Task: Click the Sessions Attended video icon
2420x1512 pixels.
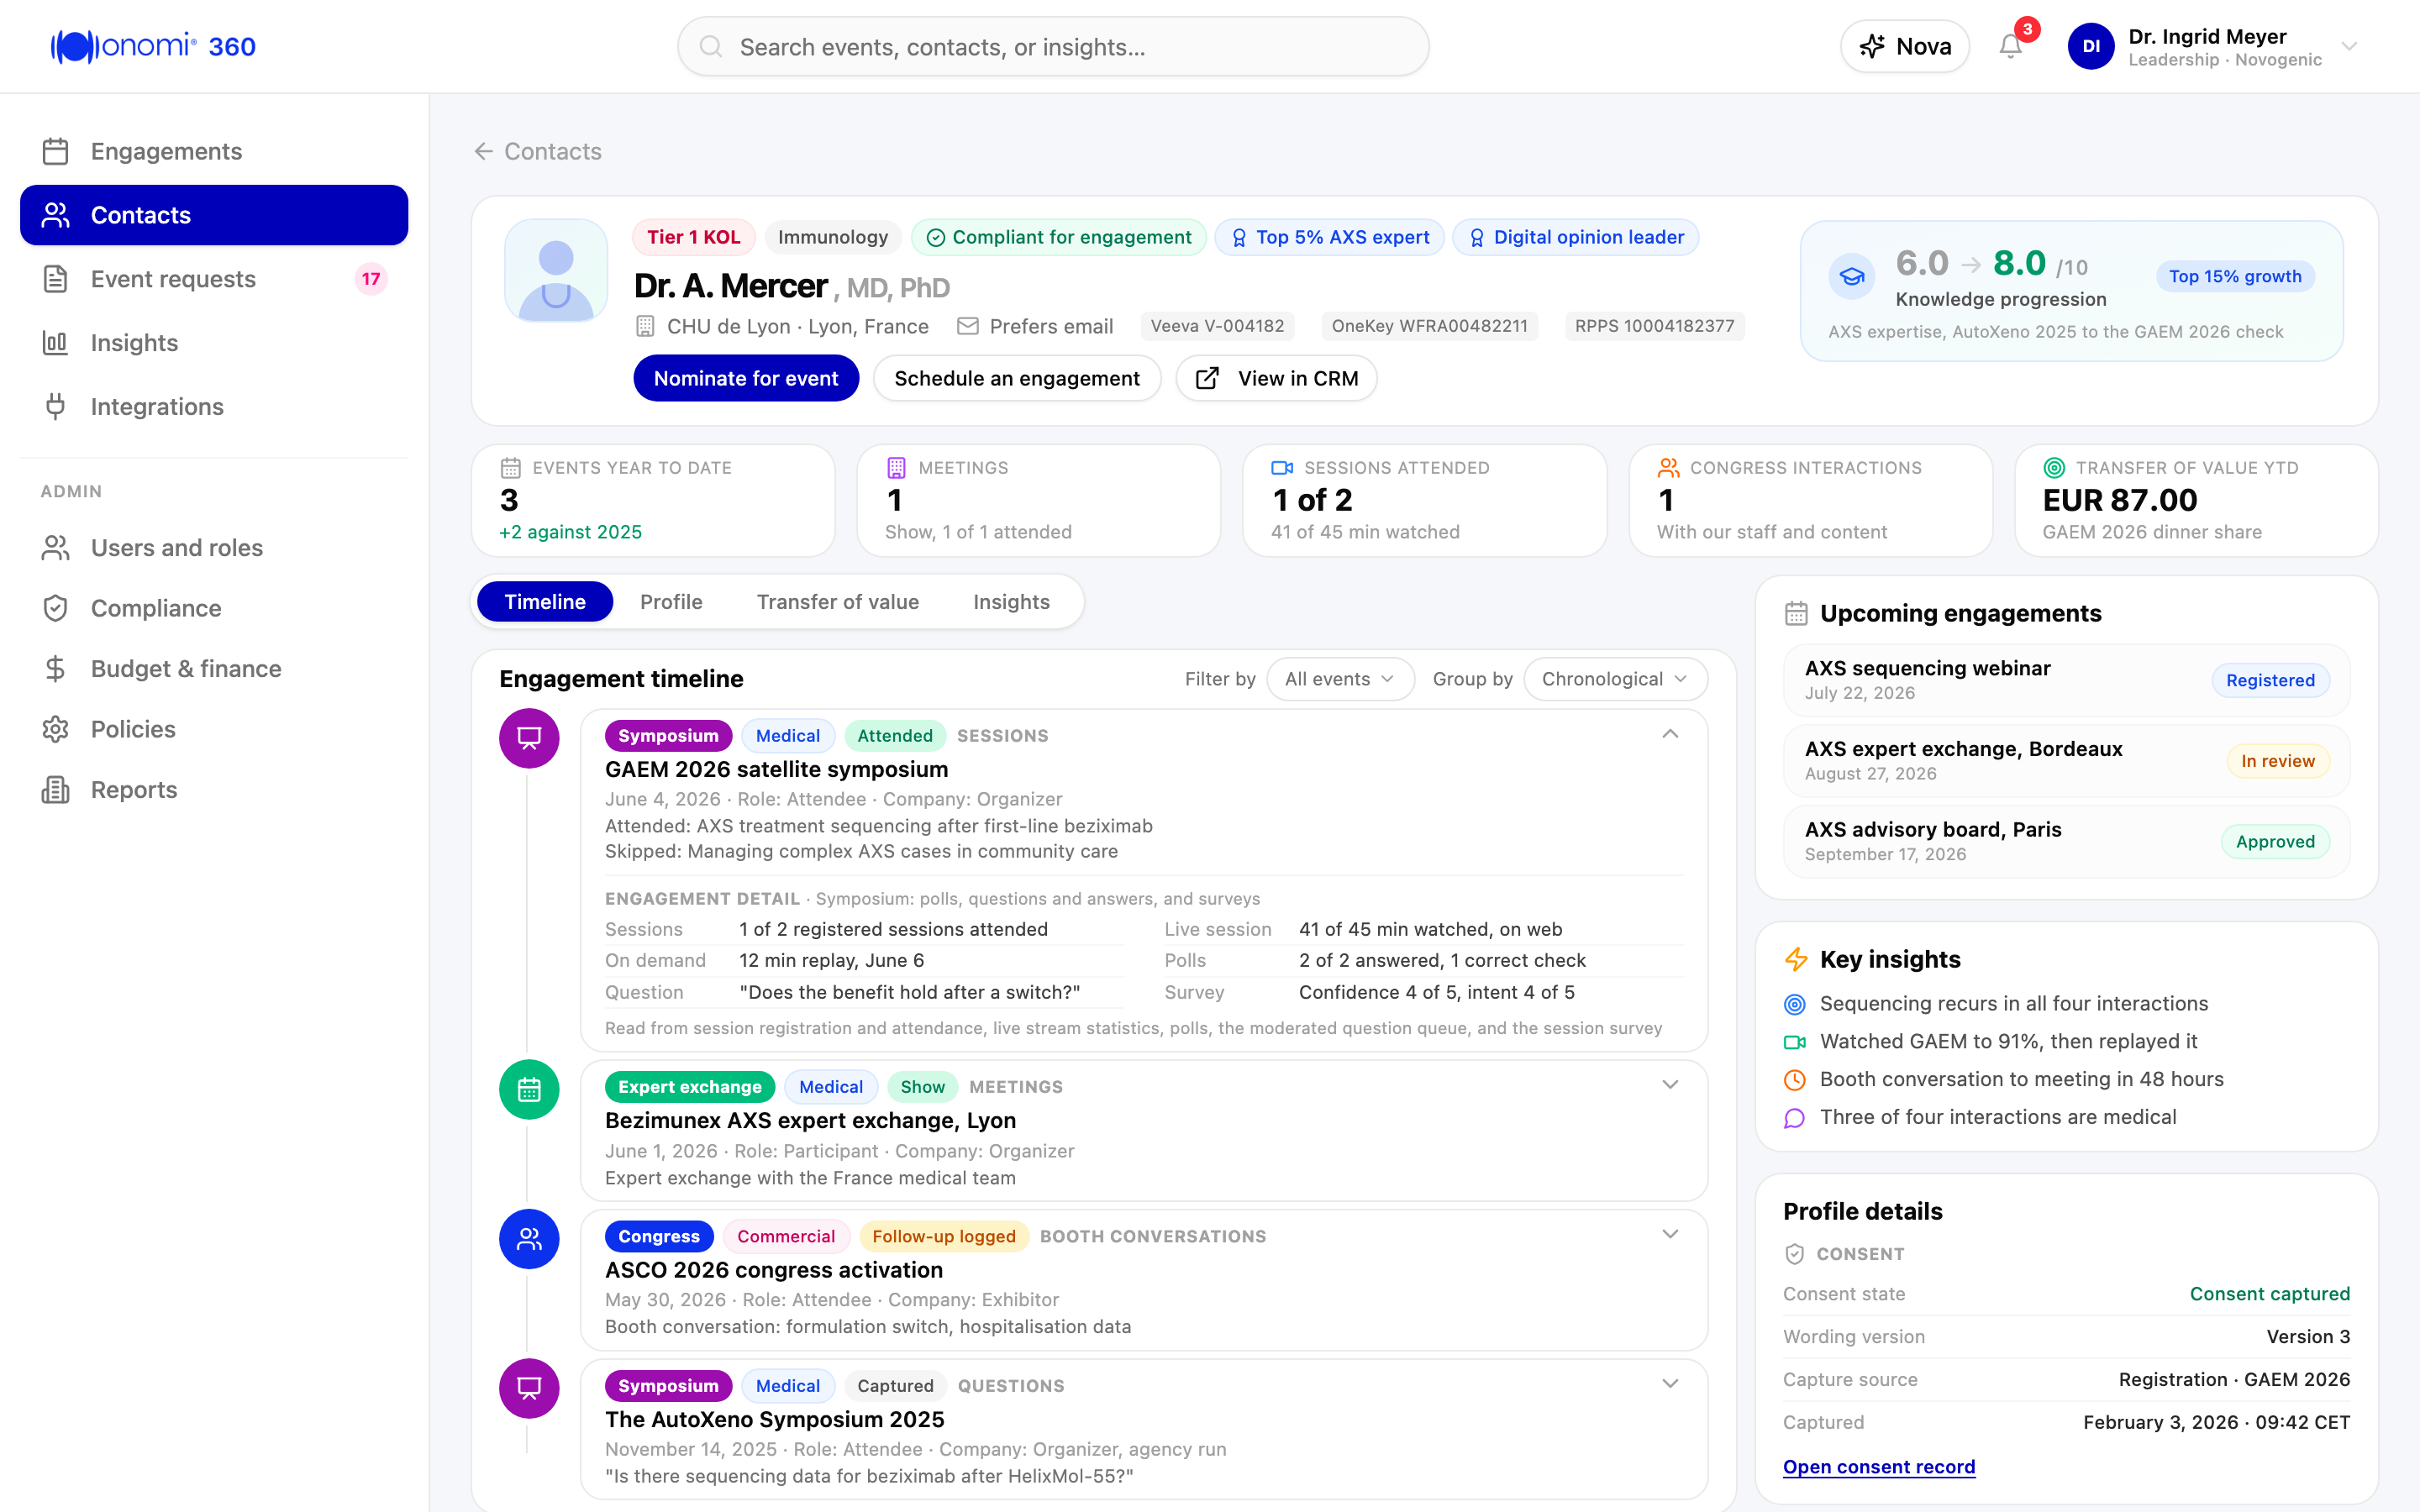Action: tap(1282, 468)
